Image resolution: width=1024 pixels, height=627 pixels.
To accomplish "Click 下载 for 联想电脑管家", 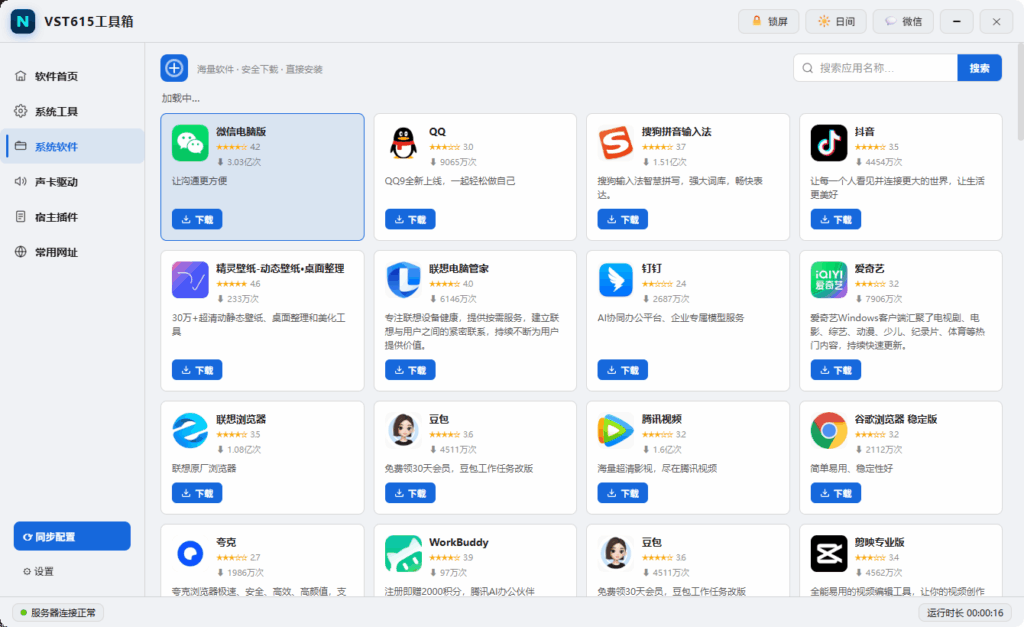I will [x=410, y=370].
